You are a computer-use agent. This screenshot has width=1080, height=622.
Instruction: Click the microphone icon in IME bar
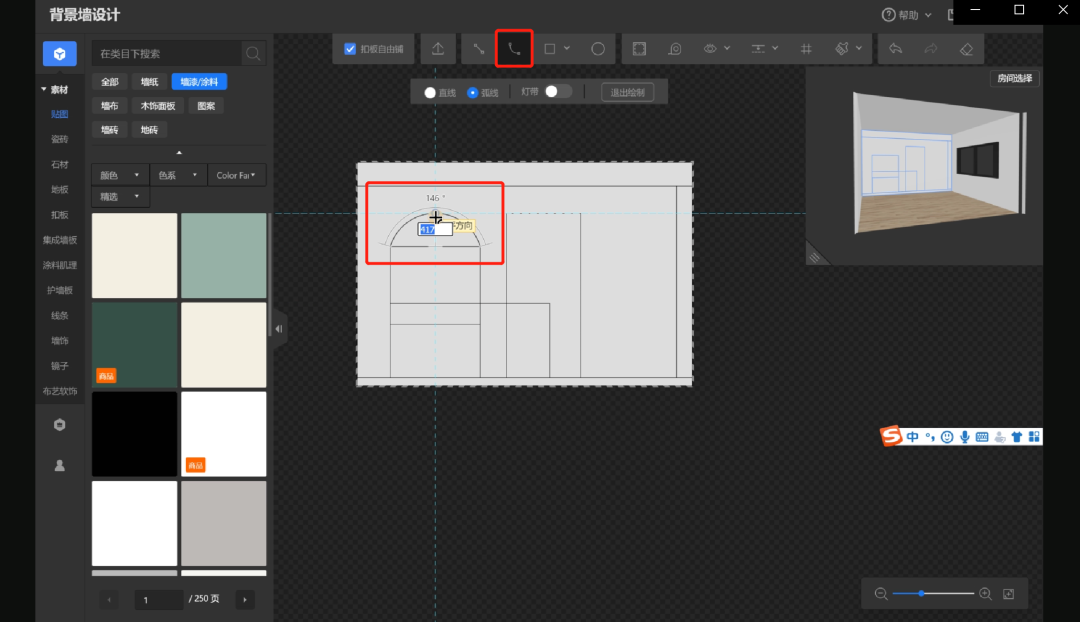pos(965,437)
